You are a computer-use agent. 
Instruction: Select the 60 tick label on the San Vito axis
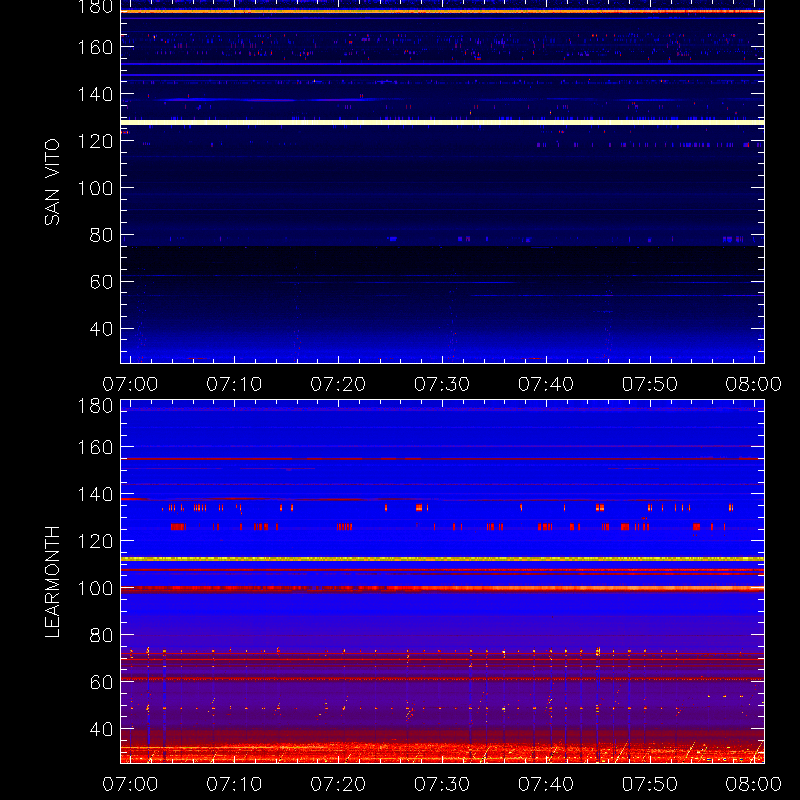101,282
